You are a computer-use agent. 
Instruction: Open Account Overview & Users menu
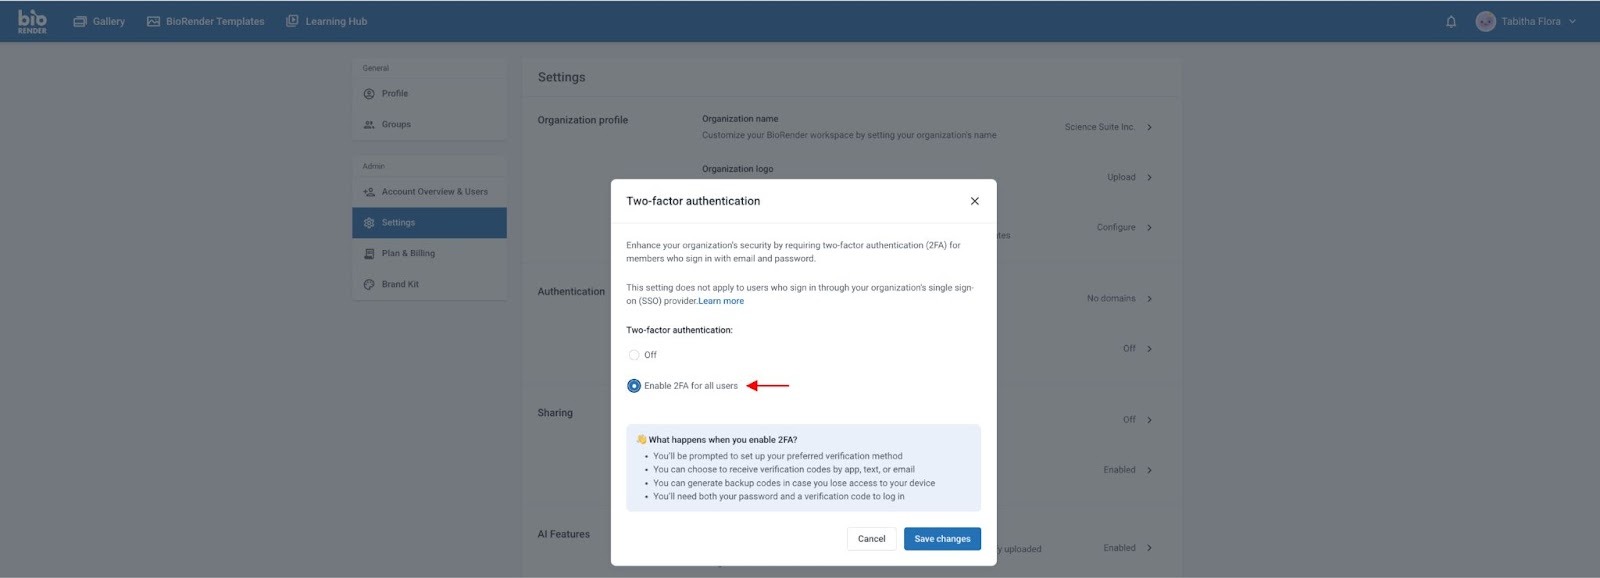[434, 192]
